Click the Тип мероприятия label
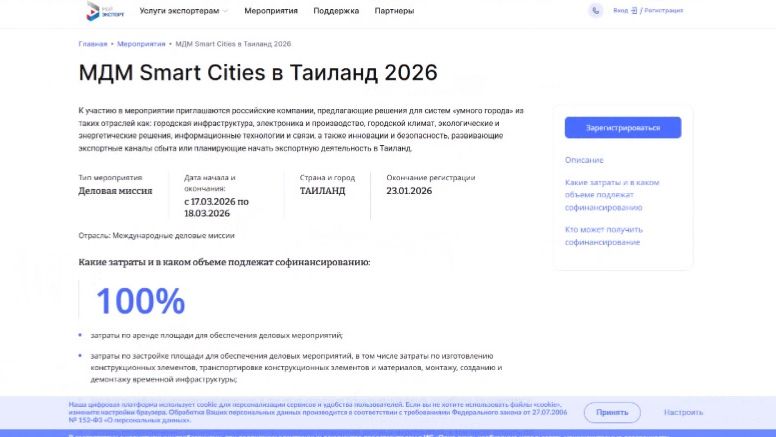This screenshot has height=437, width=776. [110, 178]
